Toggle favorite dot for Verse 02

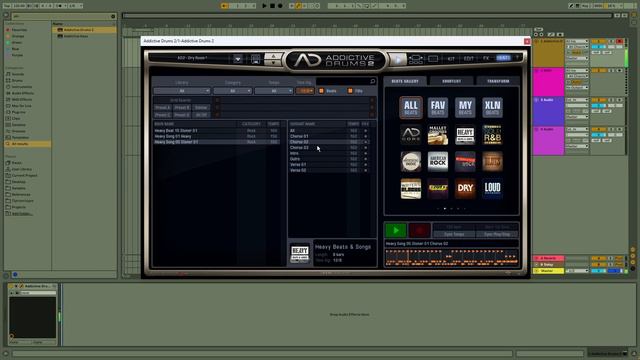coord(365,170)
